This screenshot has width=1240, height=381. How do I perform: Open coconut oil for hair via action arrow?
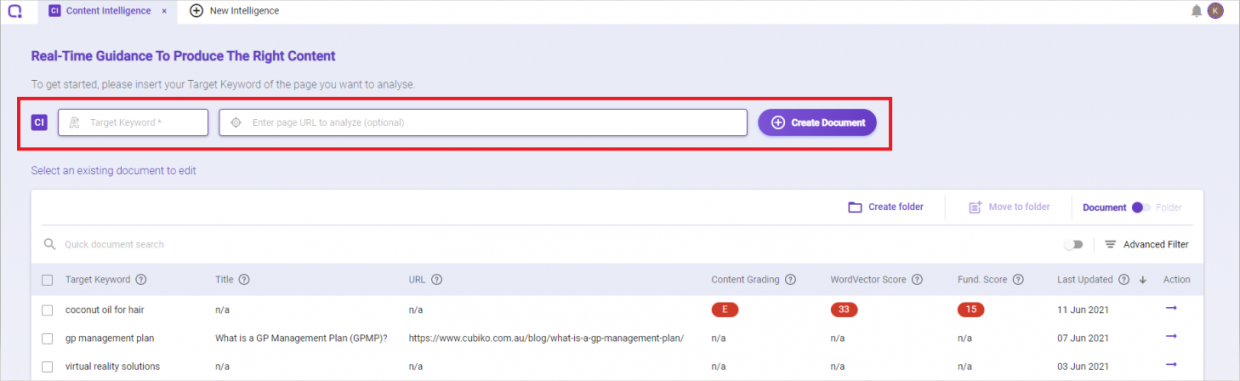(1171, 309)
